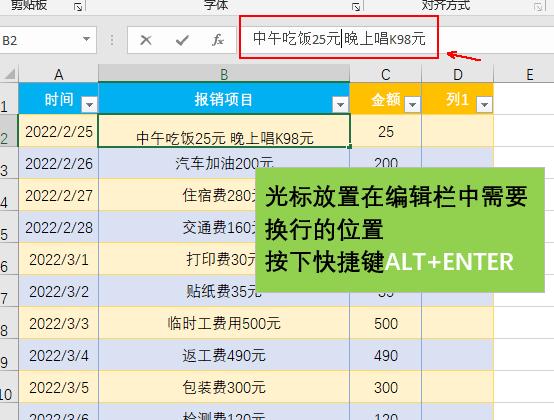Click the Select All corner triangle
Viewport: 554px width, 420px height.
pyautogui.click(x=10, y=73)
